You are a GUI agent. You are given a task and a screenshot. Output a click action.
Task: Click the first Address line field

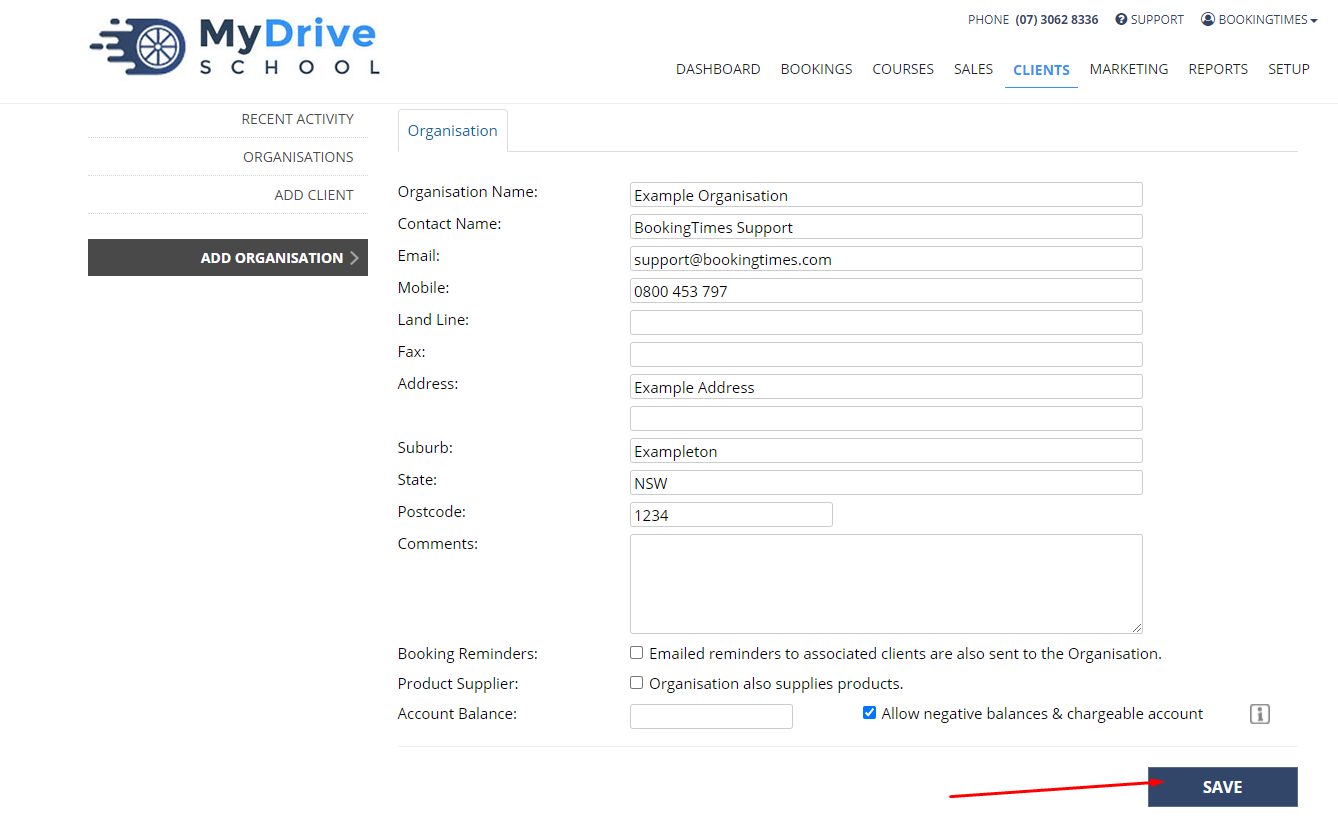click(x=886, y=387)
